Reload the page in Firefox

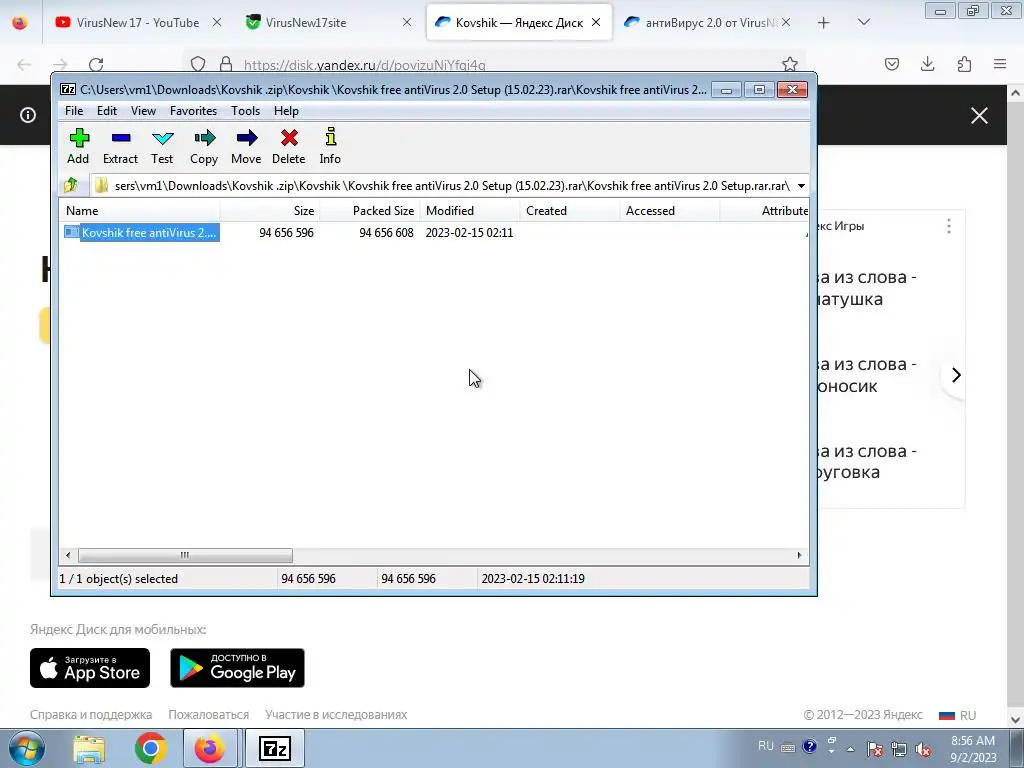[96, 65]
